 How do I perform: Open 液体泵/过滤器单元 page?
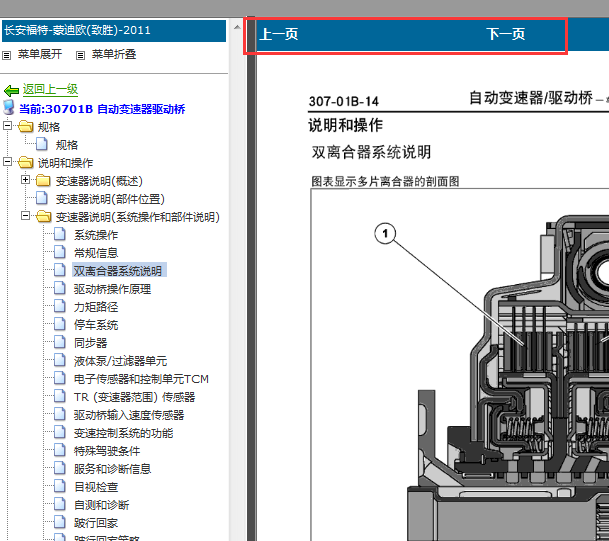click(x=120, y=361)
